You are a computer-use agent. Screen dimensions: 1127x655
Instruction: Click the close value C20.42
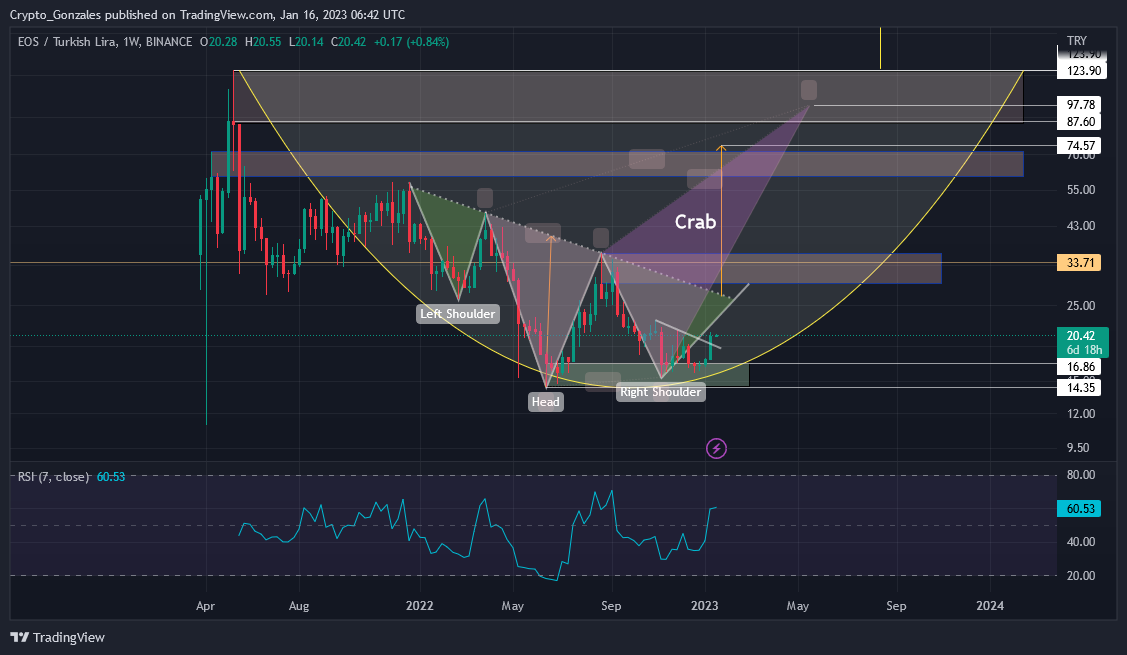pos(349,42)
